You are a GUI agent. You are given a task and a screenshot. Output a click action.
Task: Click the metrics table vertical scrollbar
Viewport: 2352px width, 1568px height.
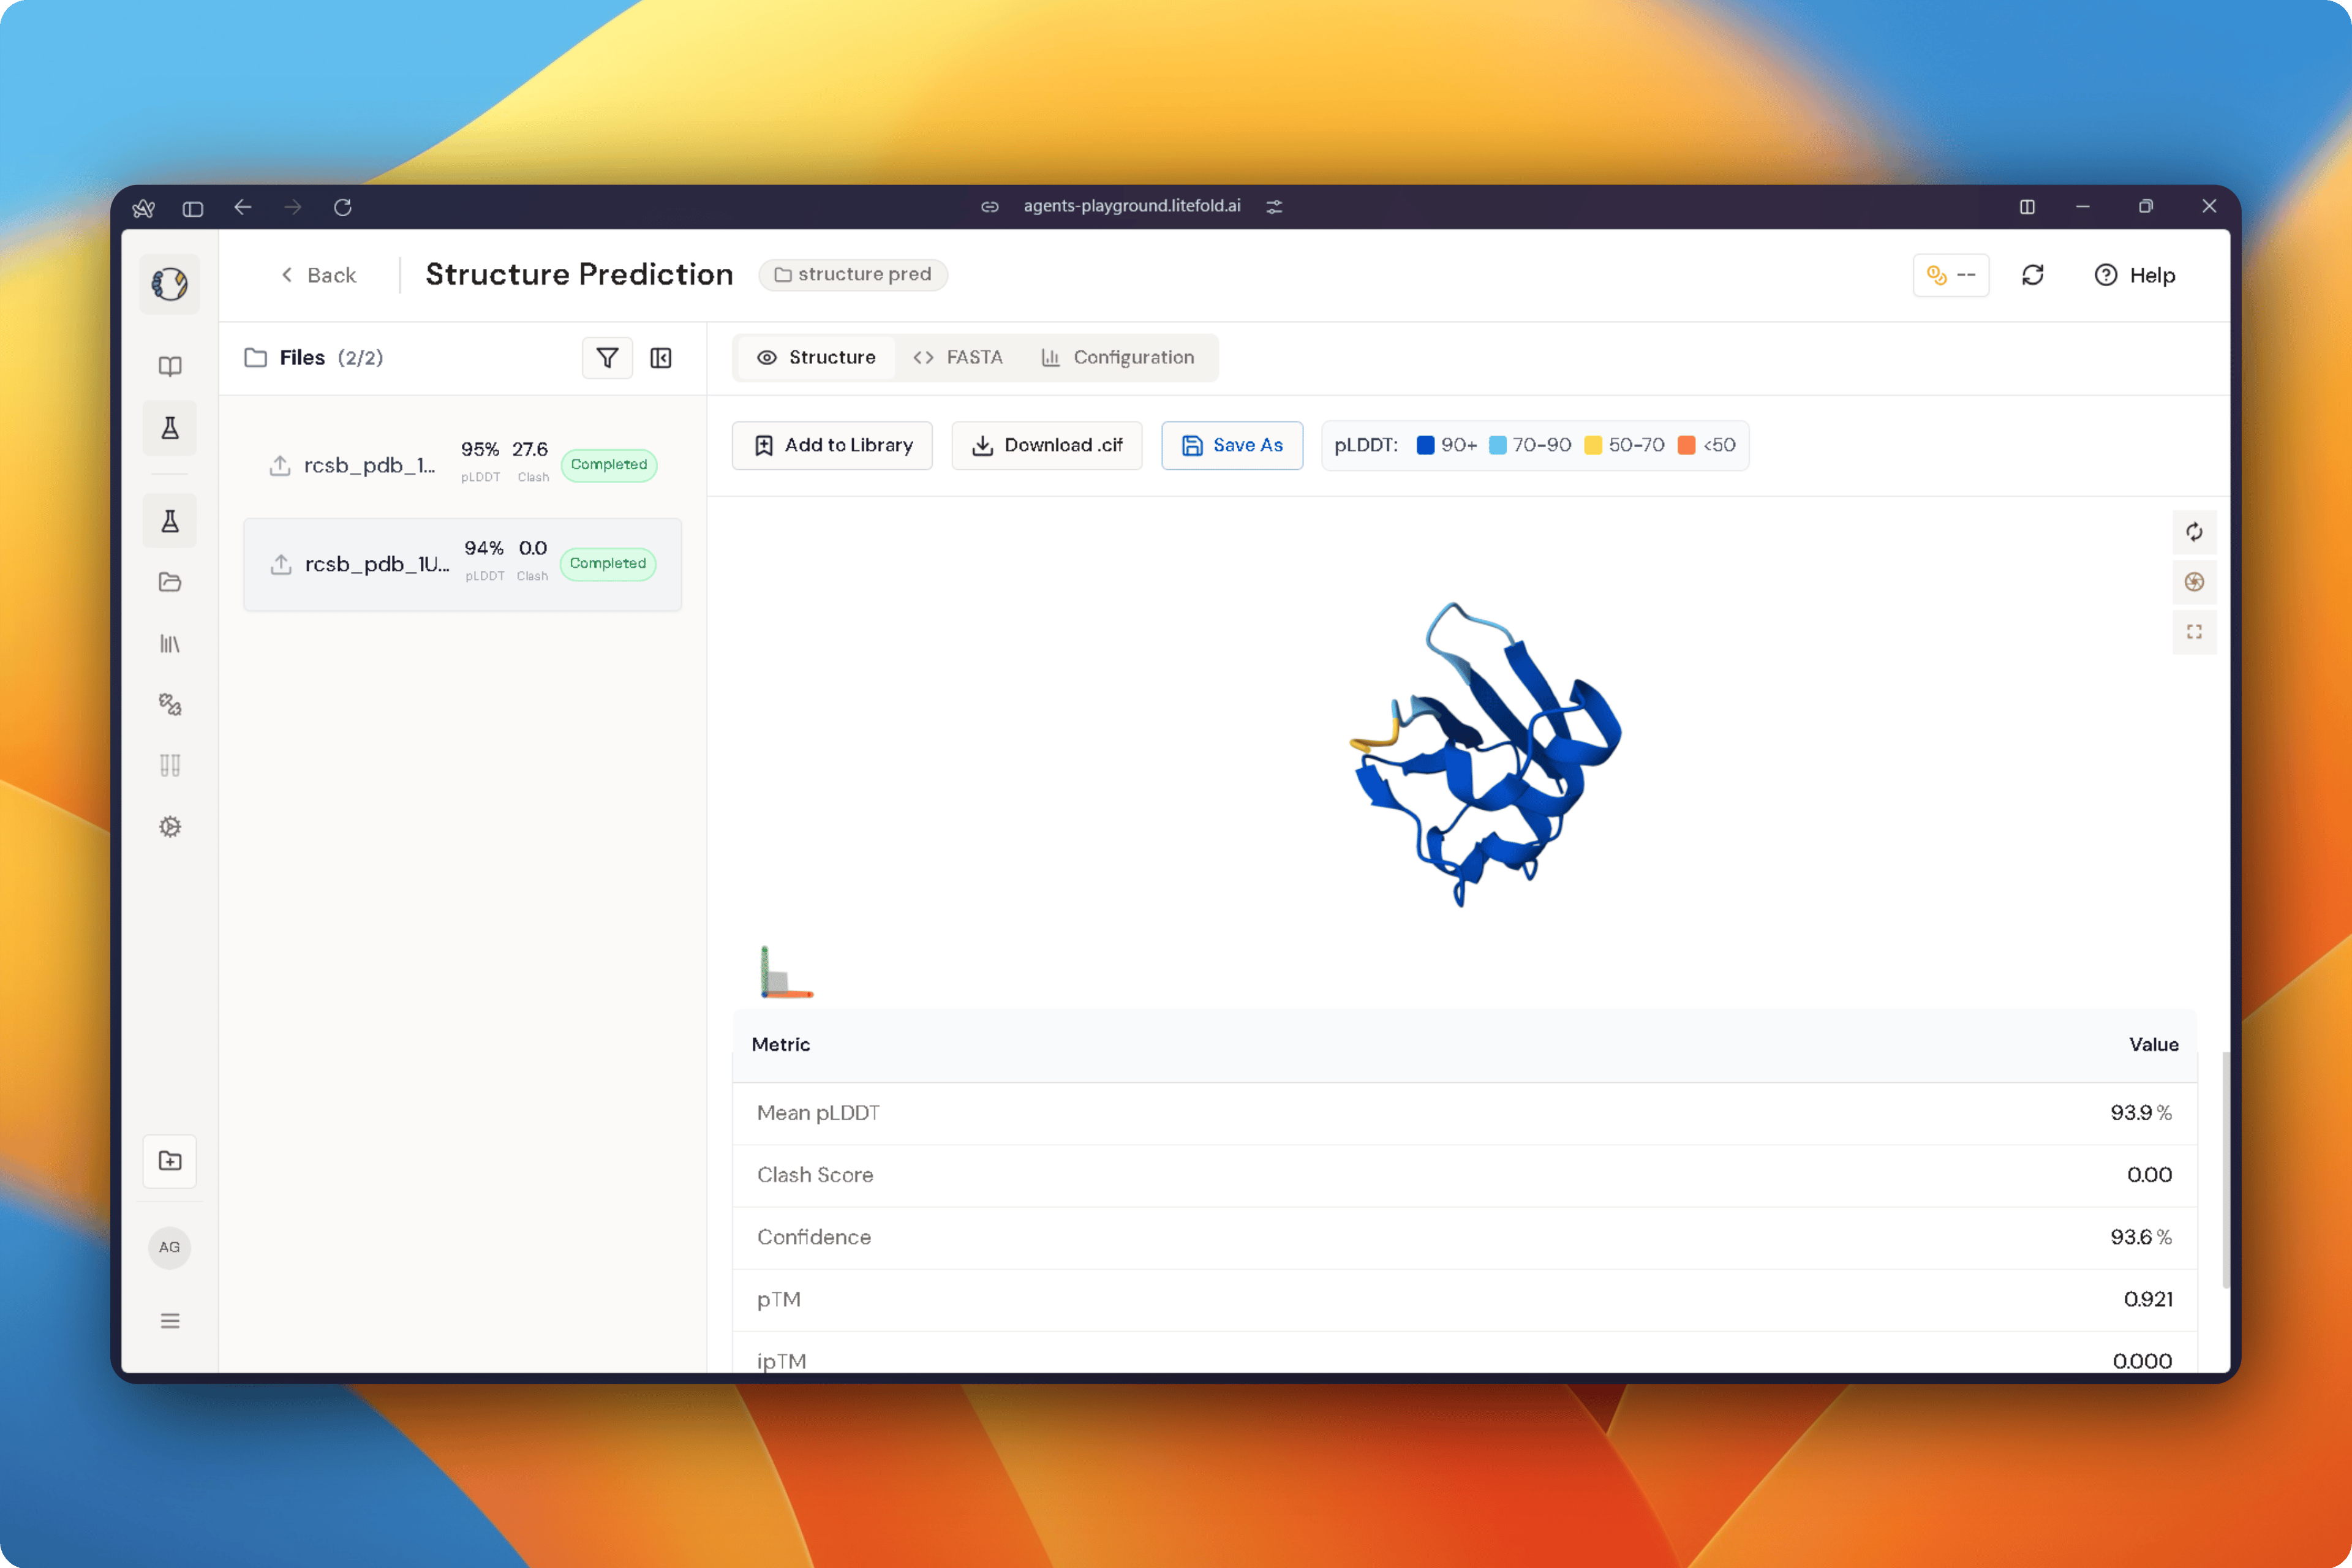[2225, 1170]
